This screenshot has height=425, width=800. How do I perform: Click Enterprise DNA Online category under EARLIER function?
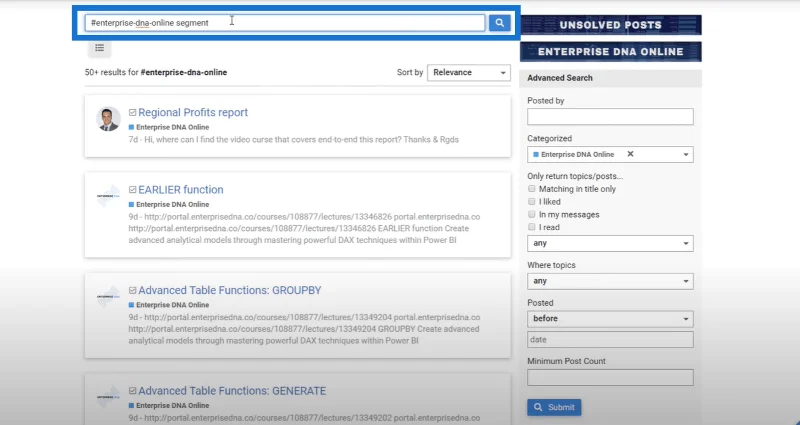click(169, 204)
